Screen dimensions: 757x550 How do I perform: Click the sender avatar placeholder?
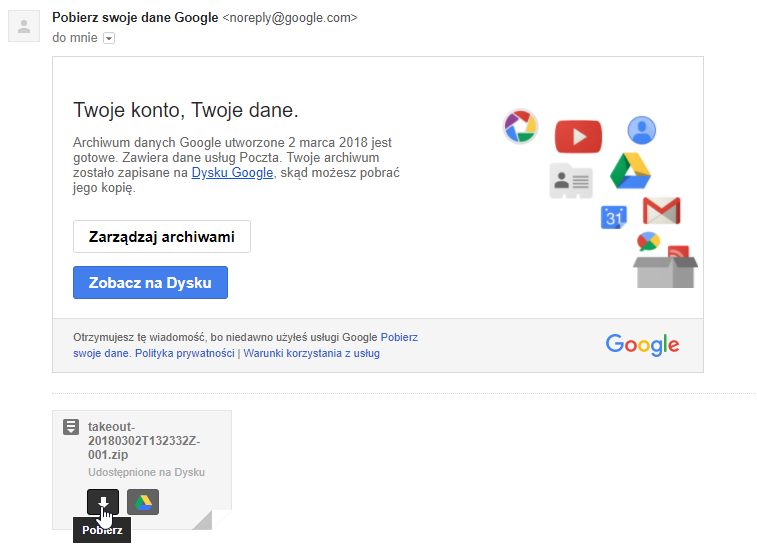point(24,27)
